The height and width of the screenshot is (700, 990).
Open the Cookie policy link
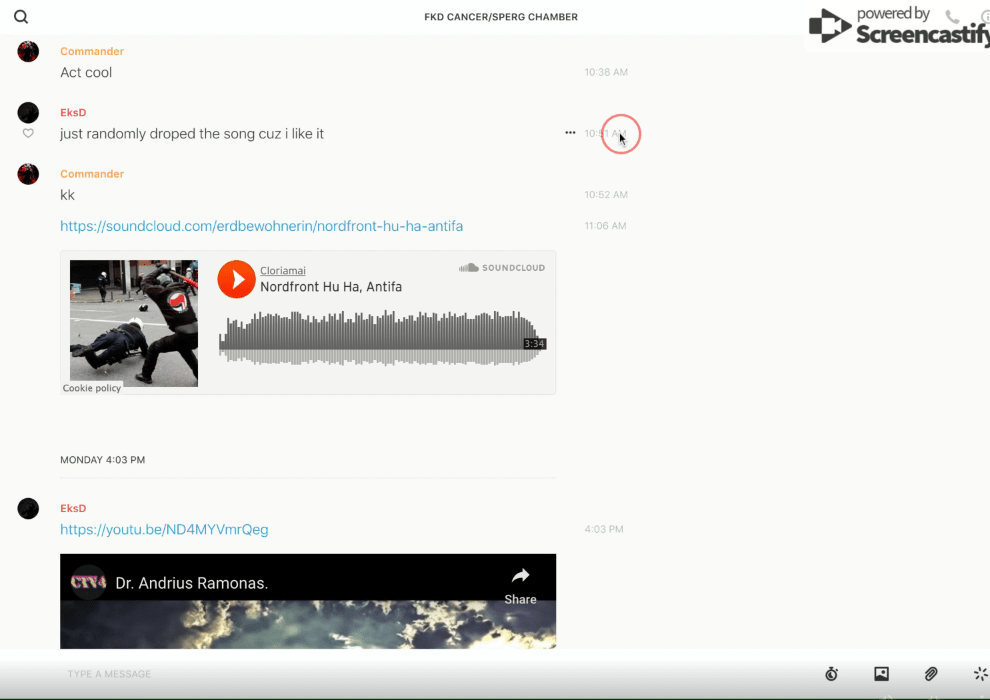[92, 388]
